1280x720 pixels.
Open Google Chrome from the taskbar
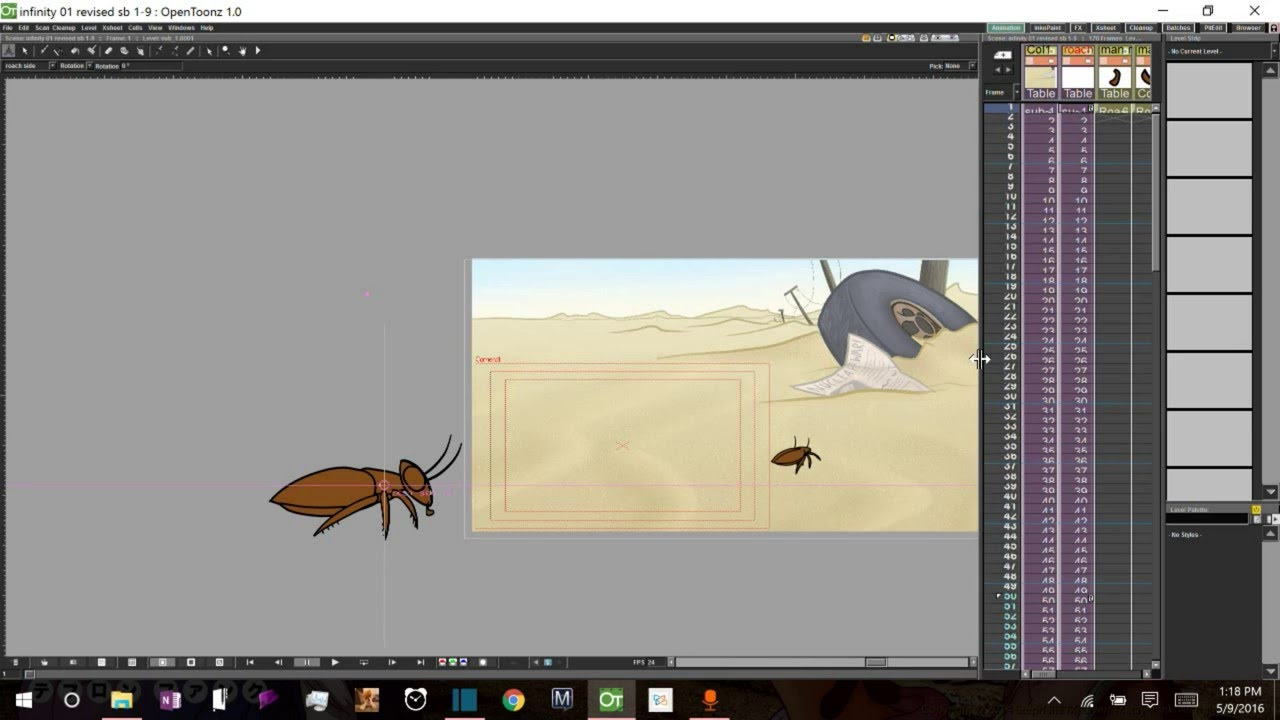tap(513, 700)
